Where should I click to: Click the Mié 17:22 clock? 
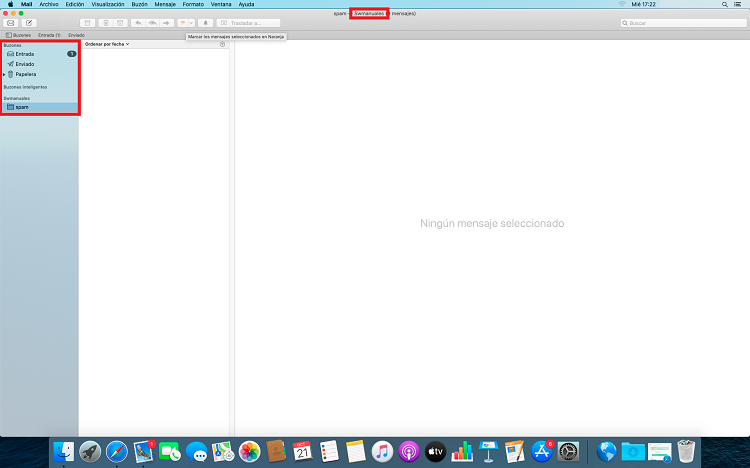[x=643, y=4]
